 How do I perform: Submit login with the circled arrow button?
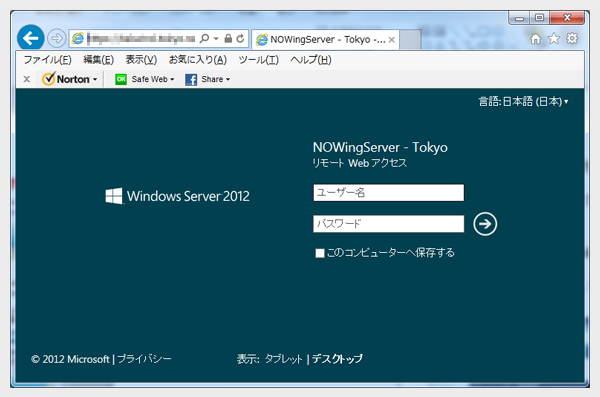click(485, 224)
